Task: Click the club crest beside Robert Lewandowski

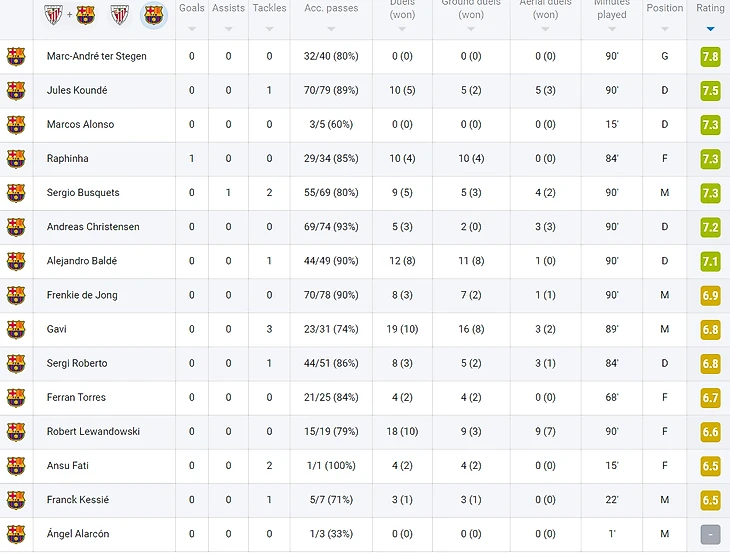Action: click(15, 431)
